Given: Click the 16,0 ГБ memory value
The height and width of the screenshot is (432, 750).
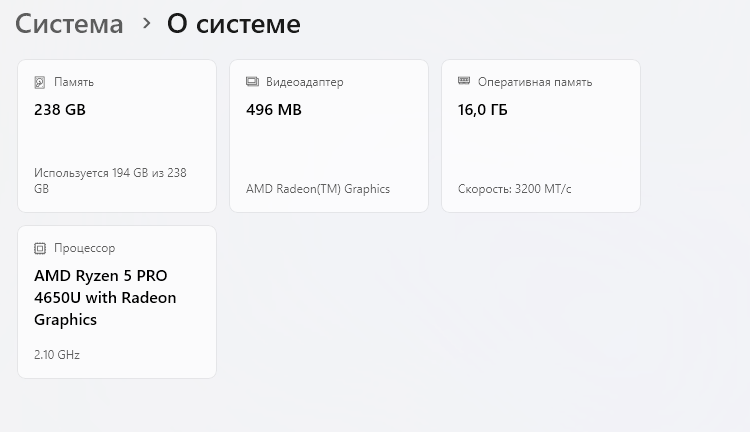Looking at the screenshot, I should click(483, 110).
